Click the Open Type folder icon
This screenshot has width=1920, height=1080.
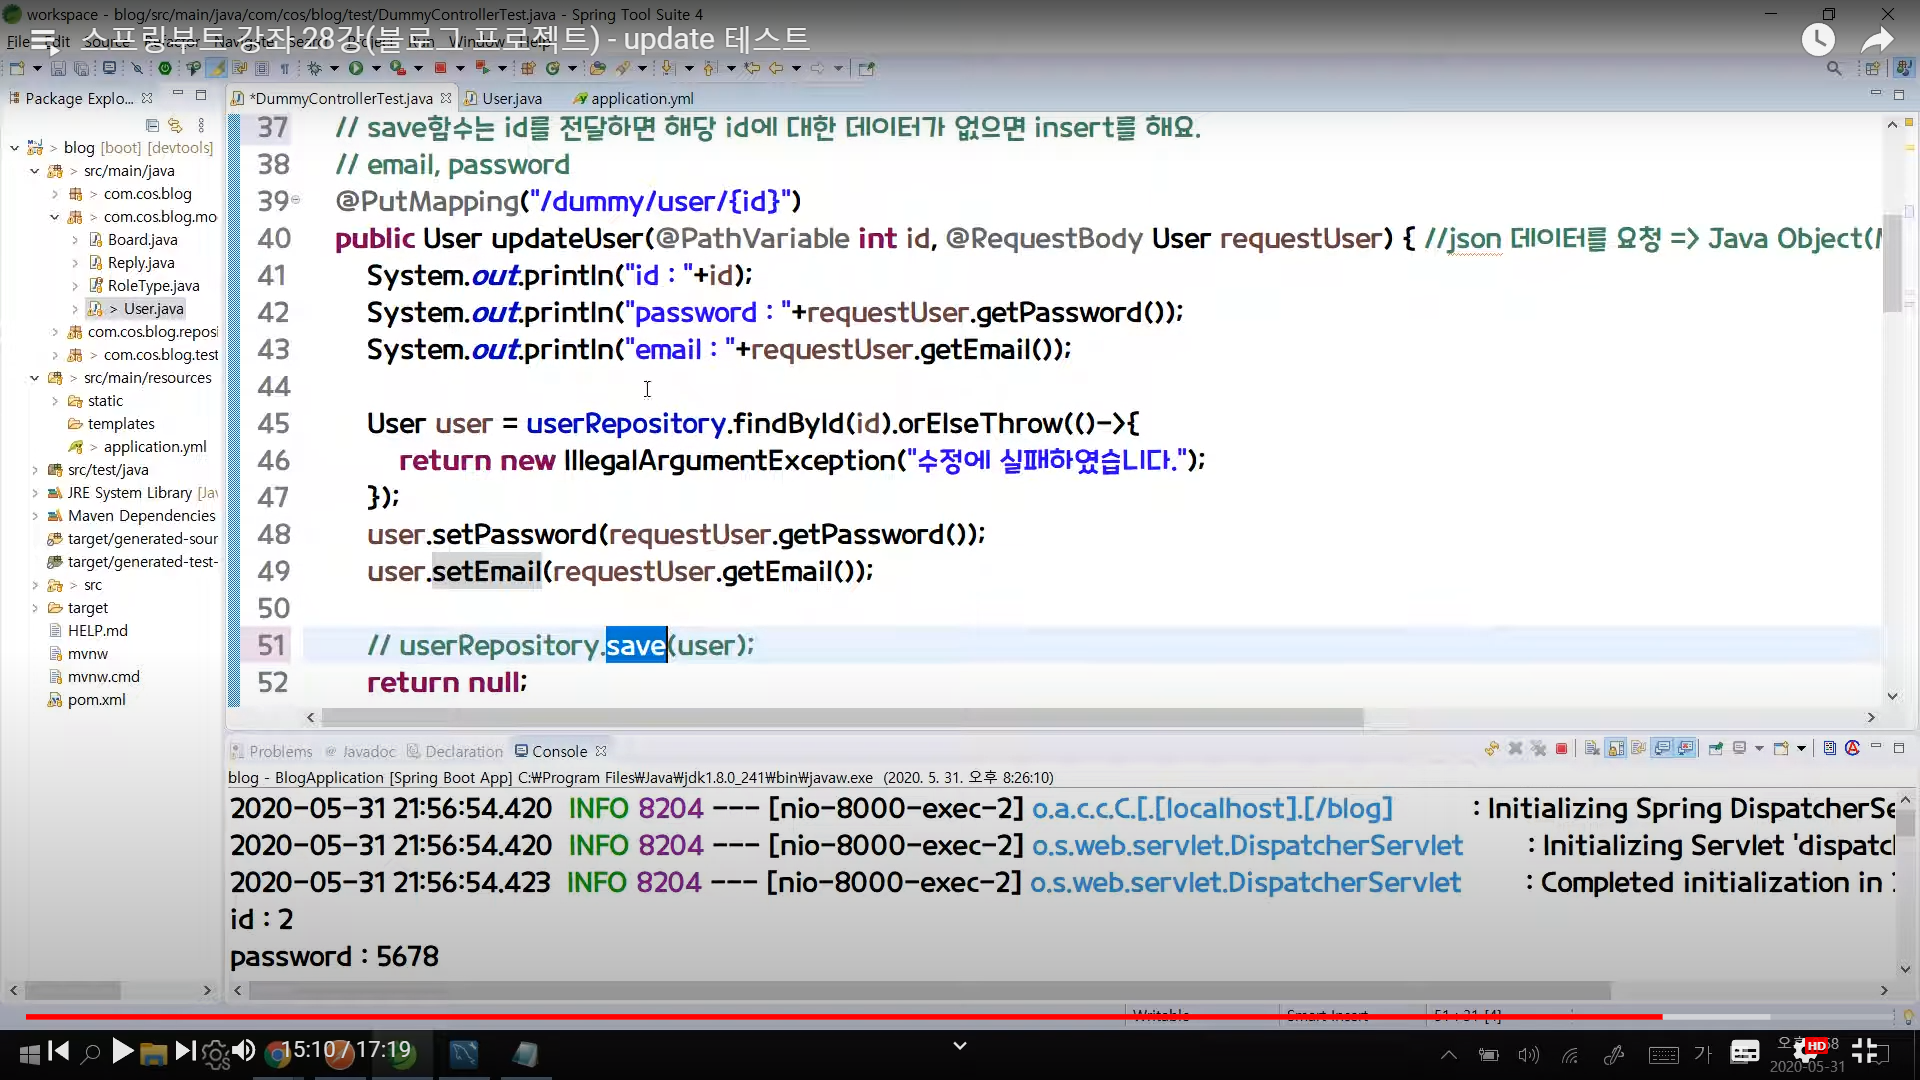pos(598,69)
